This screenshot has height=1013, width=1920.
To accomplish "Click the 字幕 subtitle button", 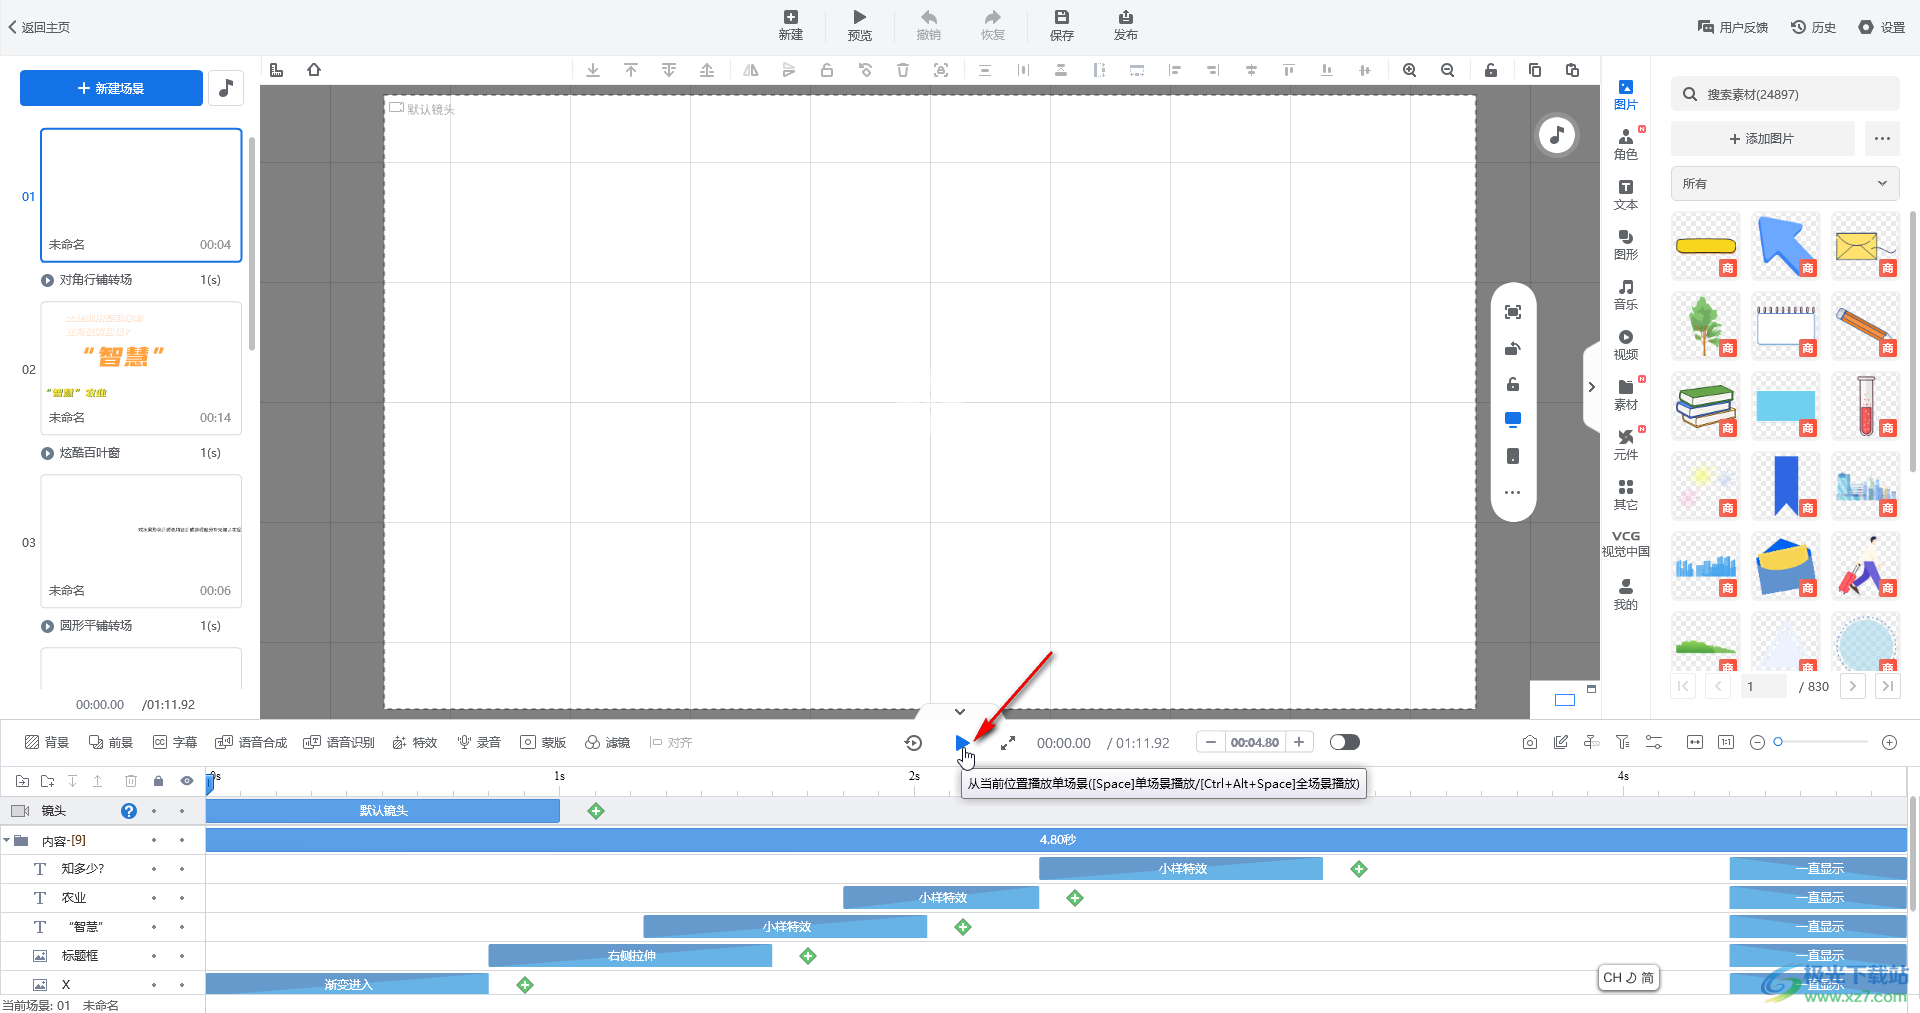I will tap(175, 742).
